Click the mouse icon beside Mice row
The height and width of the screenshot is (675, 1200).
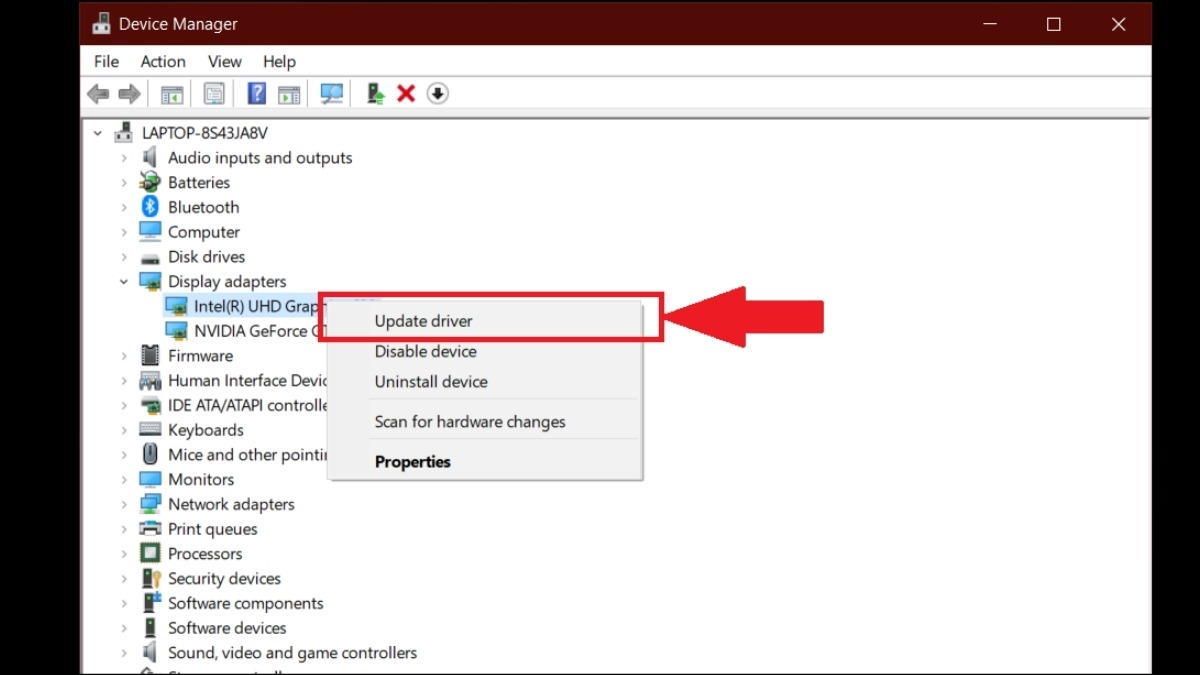pos(150,454)
